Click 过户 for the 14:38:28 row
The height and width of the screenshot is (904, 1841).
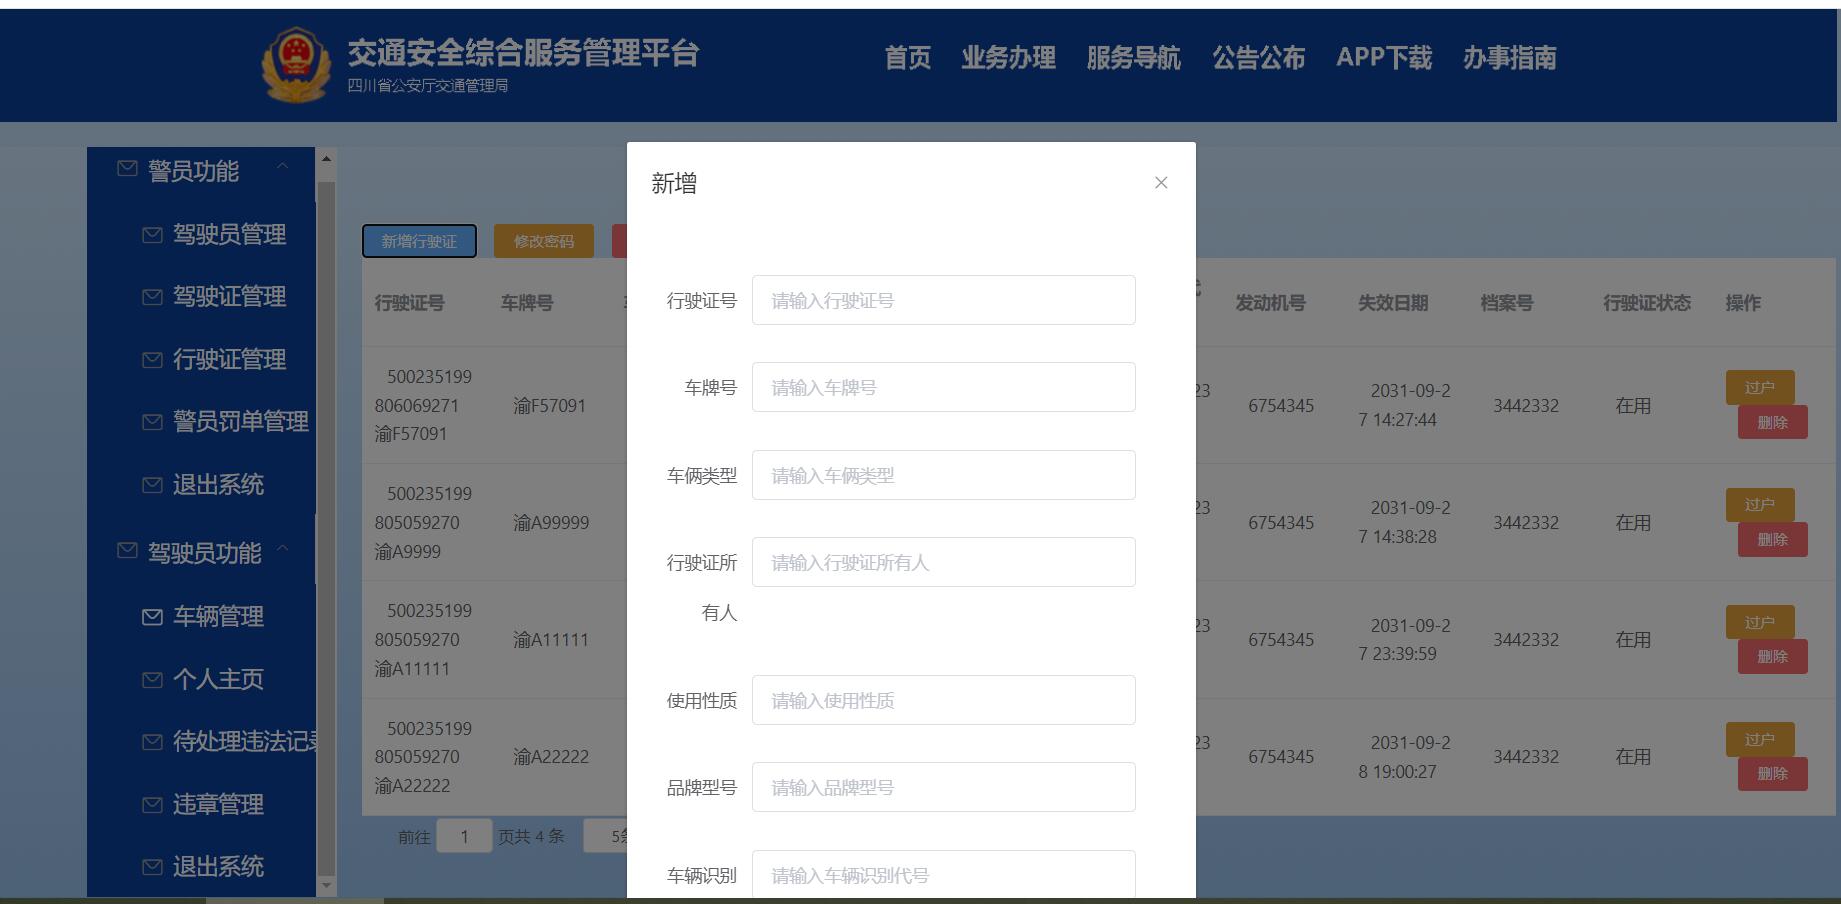pos(1760,504)
